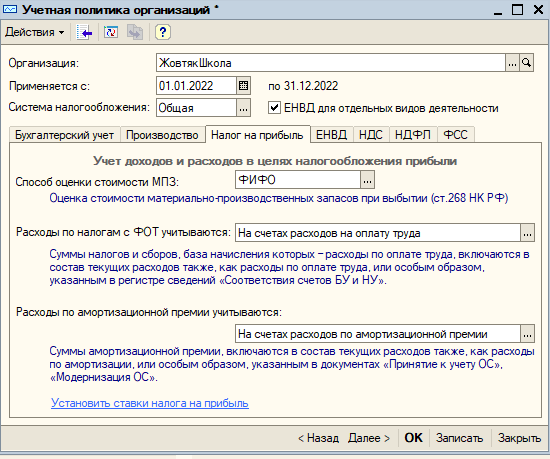The height and width of the screenshot is (459, 550).
Task: Confirm with the OK button
Action: click(x=414, y=438)
